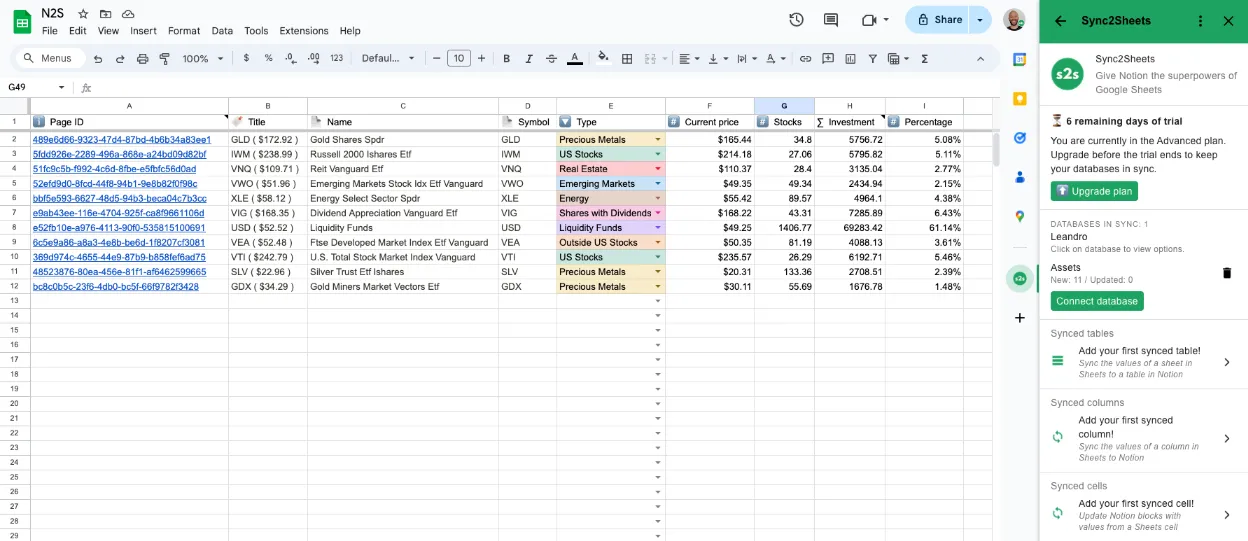The width and height of the screenshot is (1248, 541).
Task: Click the Share button
Action: [x=939, y=19]
